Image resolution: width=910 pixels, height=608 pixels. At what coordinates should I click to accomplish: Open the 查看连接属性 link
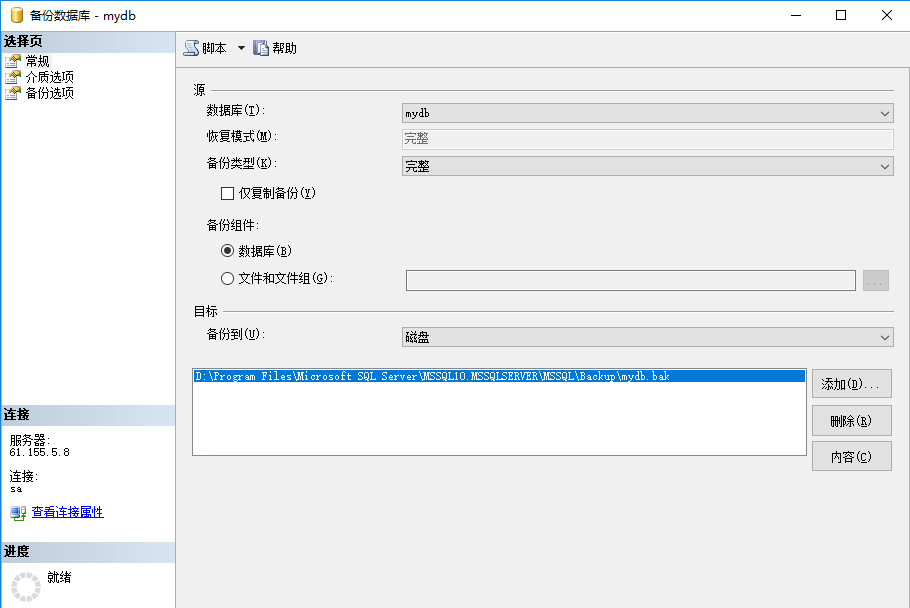tap(67, 513)
